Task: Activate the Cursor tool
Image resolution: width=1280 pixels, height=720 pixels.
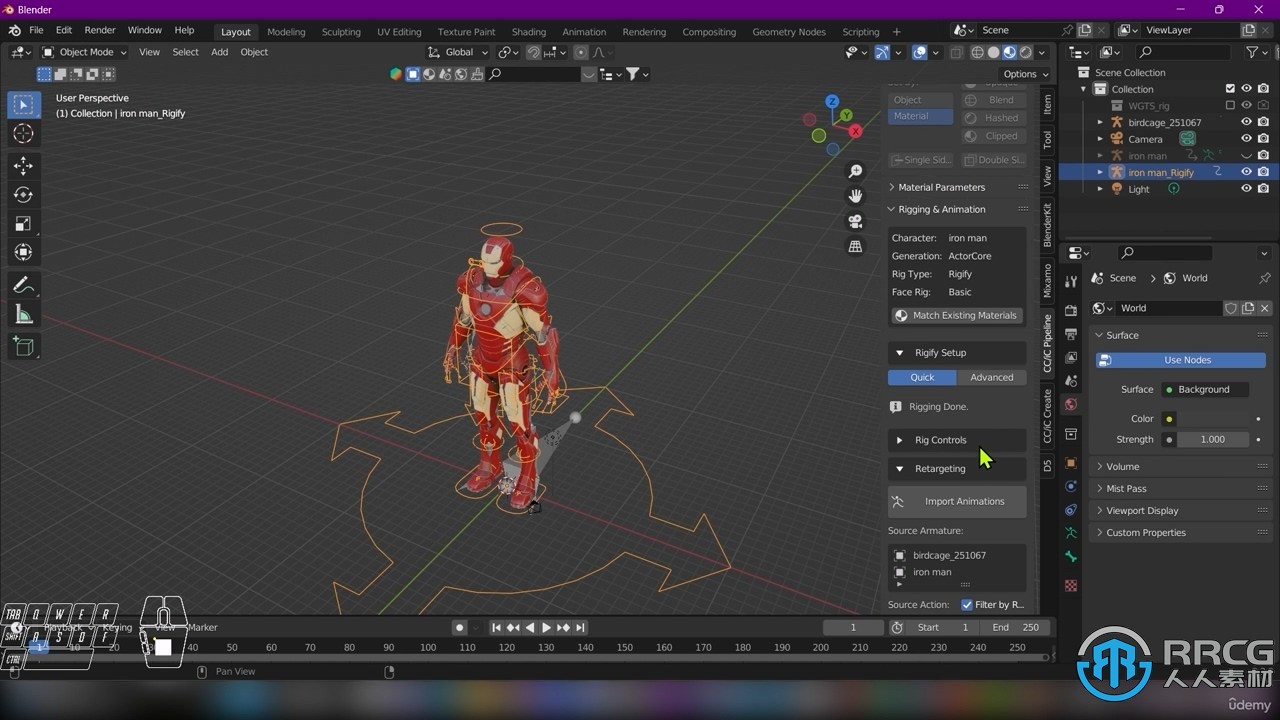Action: [24, 134]
